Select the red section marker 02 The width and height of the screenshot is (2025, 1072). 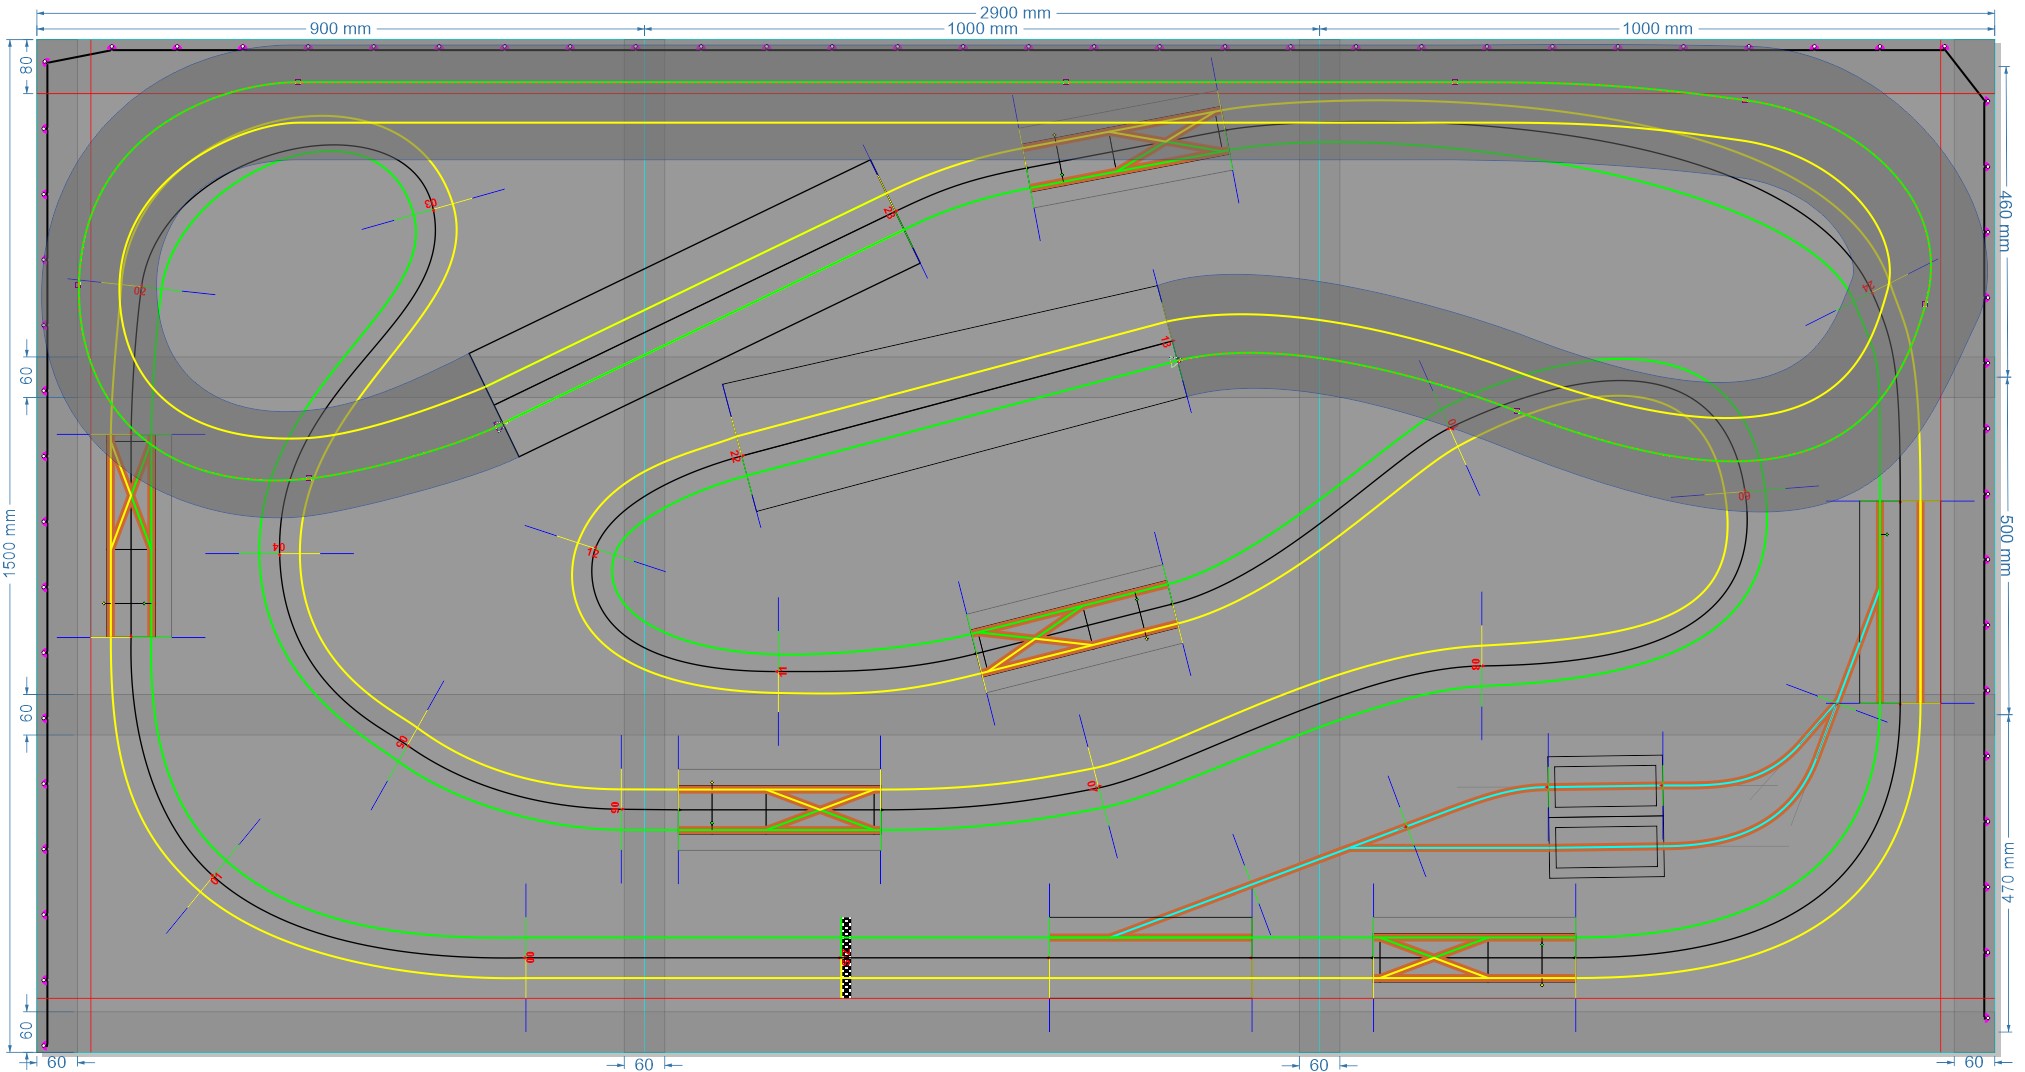pos(140,291)
